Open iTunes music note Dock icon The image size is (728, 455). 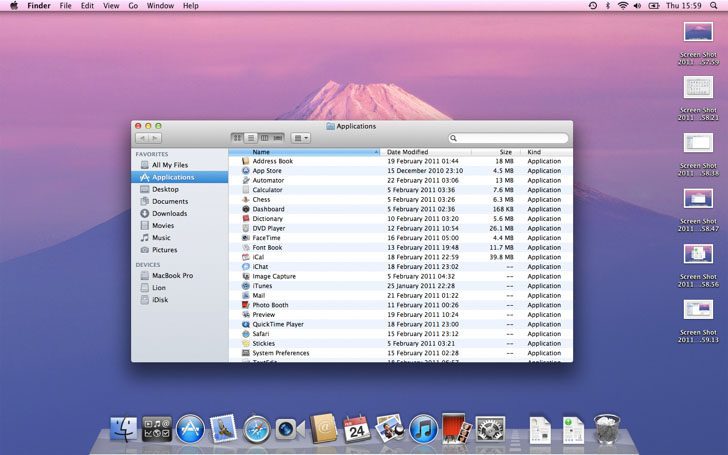pyautogui.click(x=423, y=429)
